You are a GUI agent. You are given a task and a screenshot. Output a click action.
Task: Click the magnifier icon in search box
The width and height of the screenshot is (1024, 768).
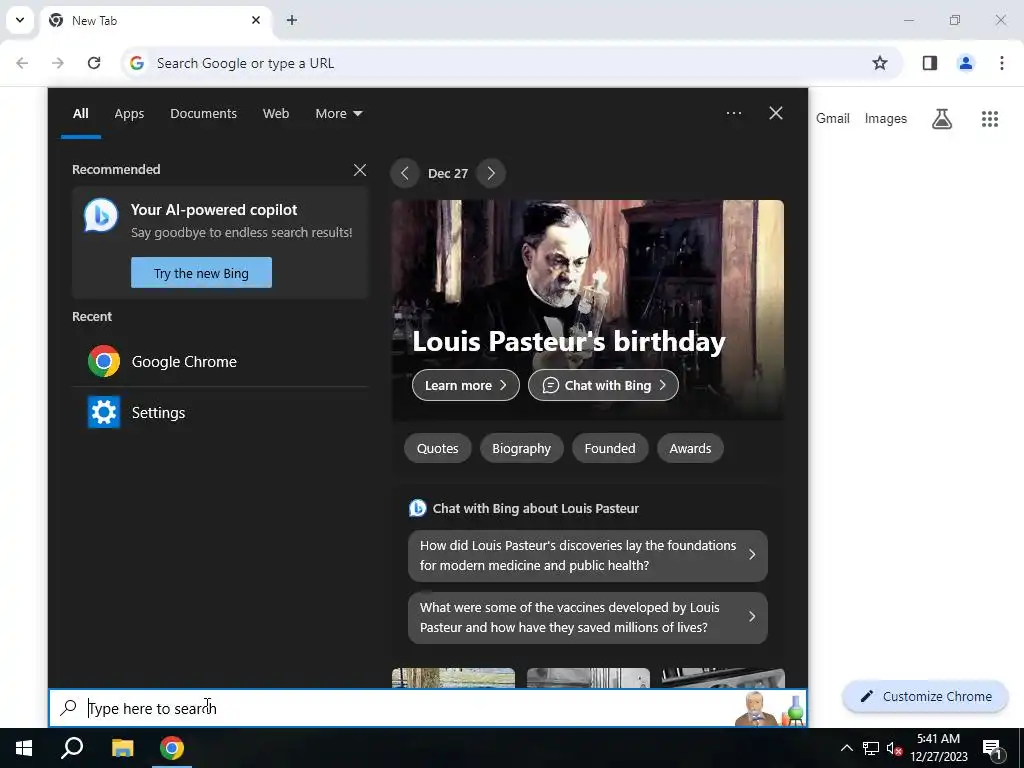click(x=69, y=708)
